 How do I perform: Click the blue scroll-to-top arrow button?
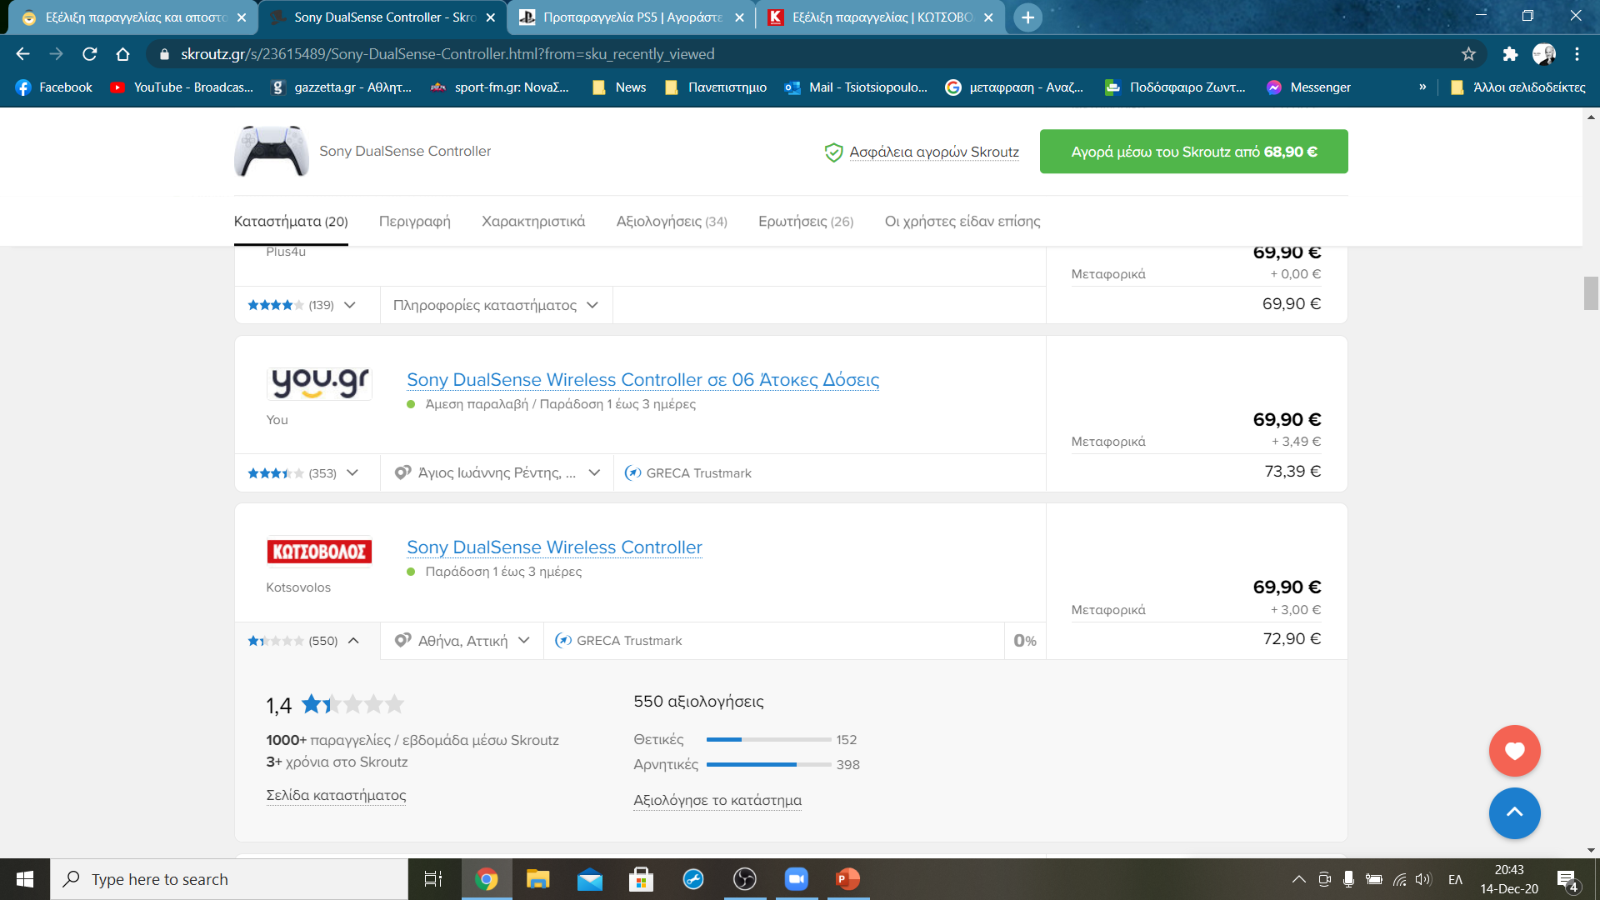[x=1515, y=813]
